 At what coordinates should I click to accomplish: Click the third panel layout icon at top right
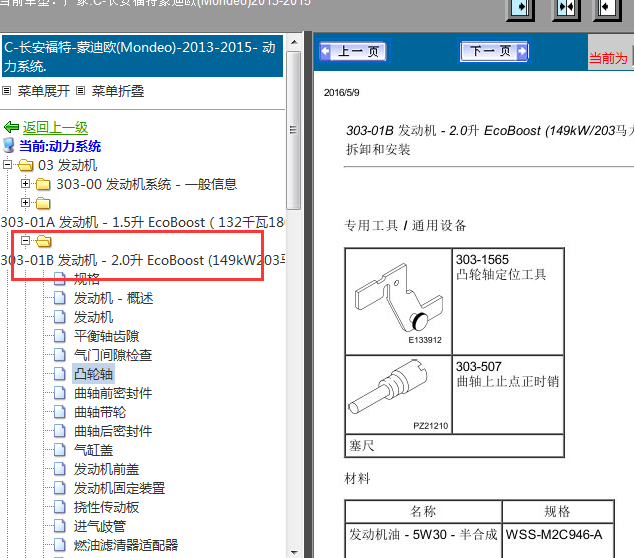pyautogui.click(x=607, y=8)
